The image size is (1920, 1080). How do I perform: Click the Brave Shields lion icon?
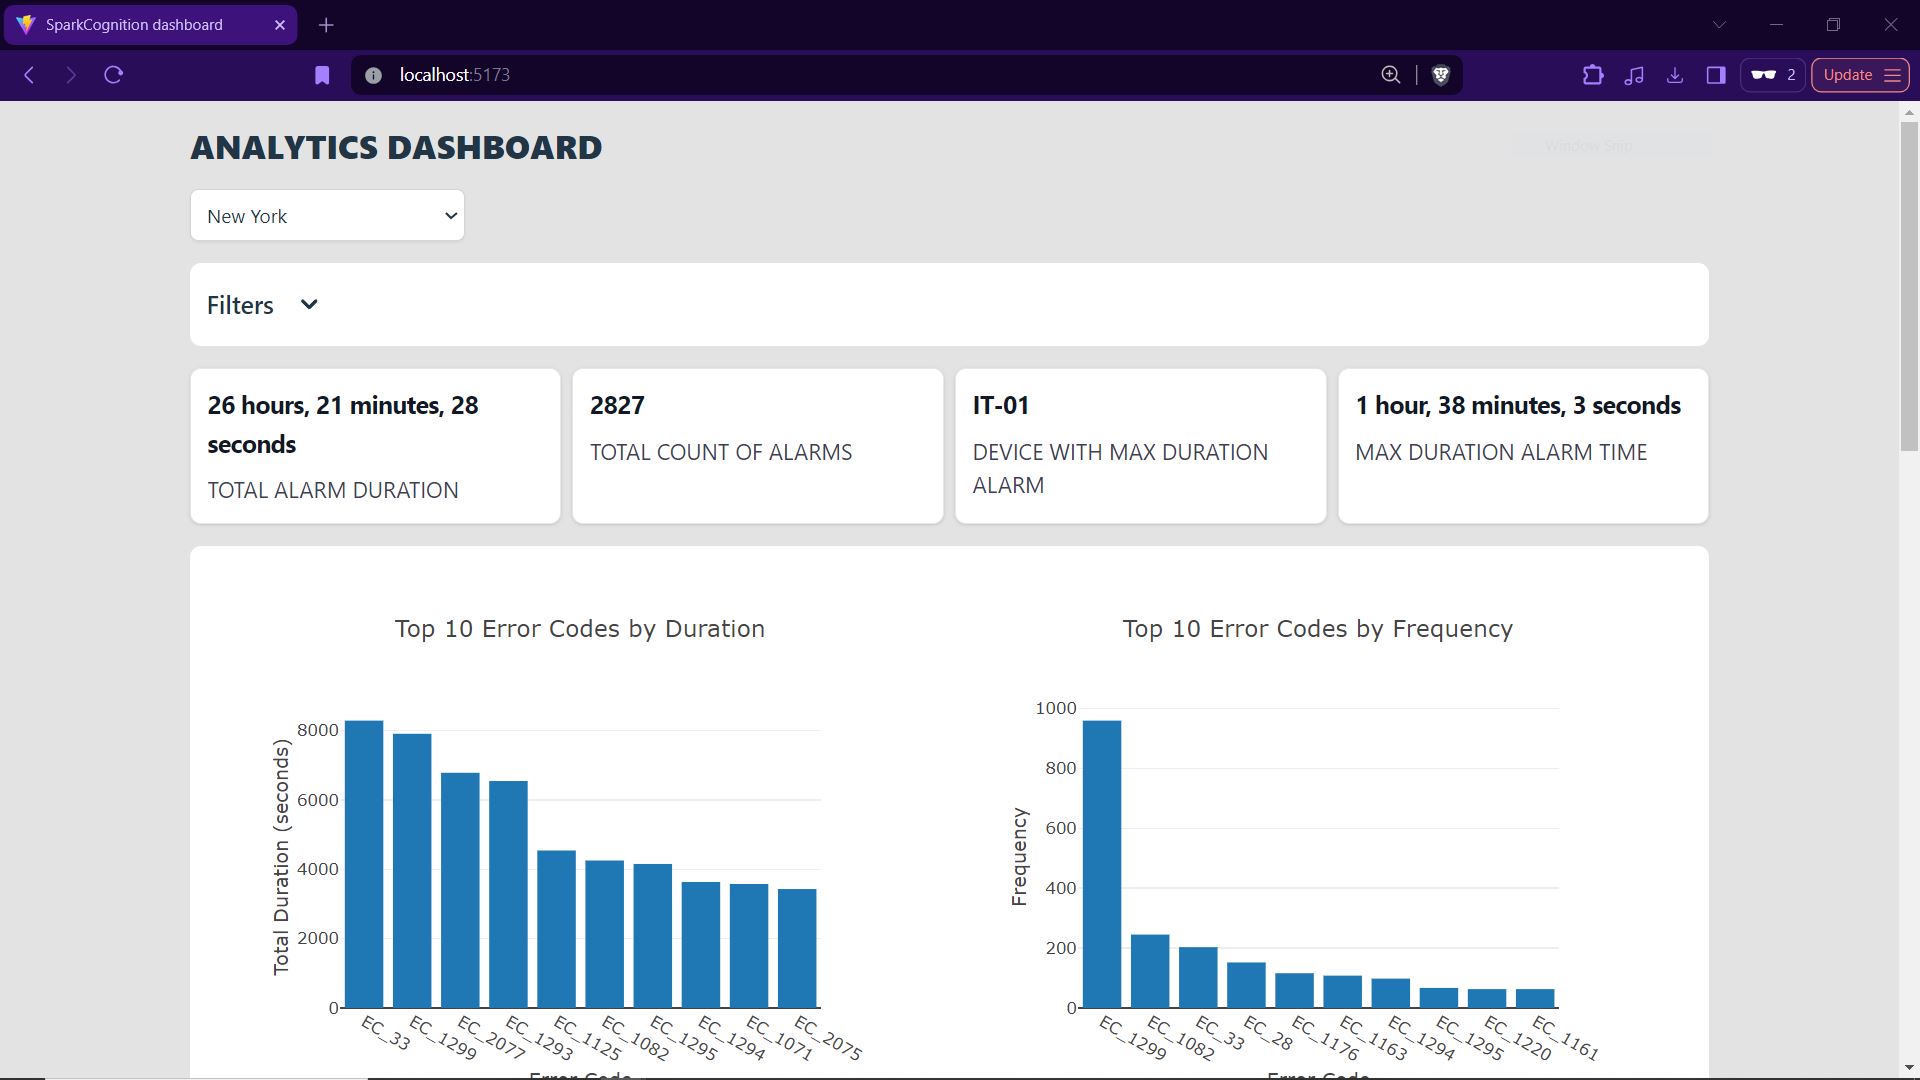point(1440,75)
